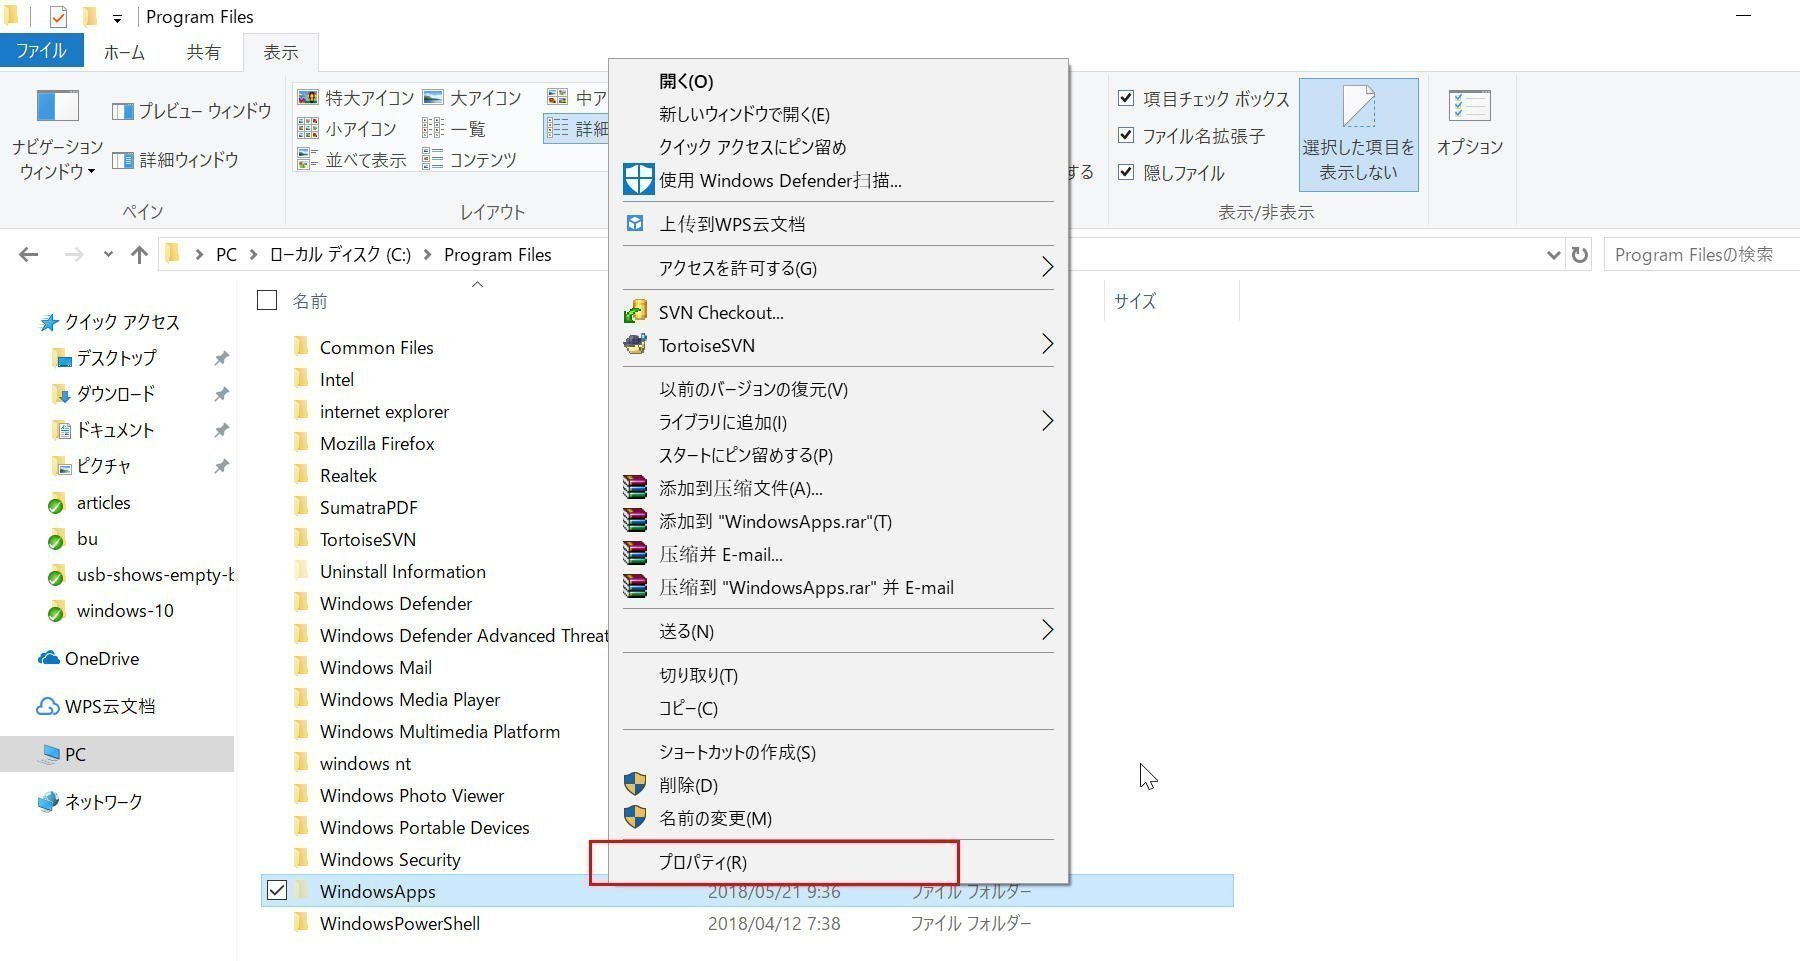Add to archive (添加到压缩文件) via WinRAR

coord(838,488)
